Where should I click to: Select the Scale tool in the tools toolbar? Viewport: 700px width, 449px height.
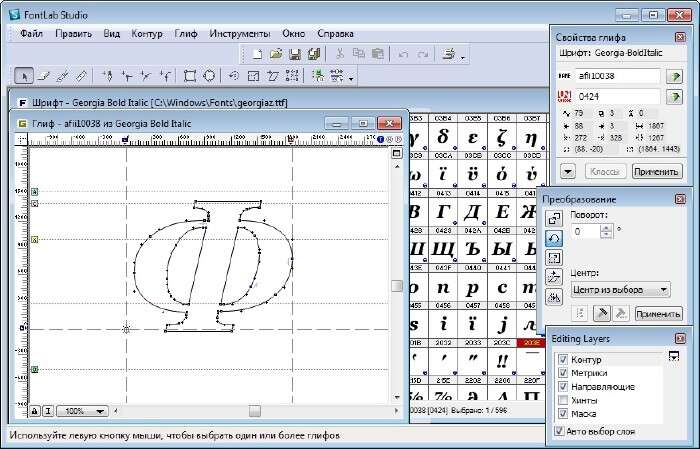tap(254, 76)
